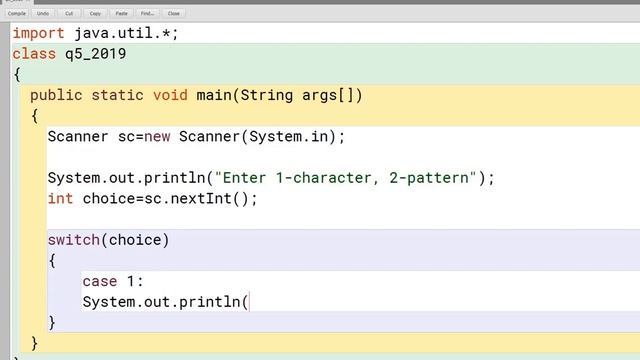Click the class name 'q5_2019'

click(x=96, y=54)
